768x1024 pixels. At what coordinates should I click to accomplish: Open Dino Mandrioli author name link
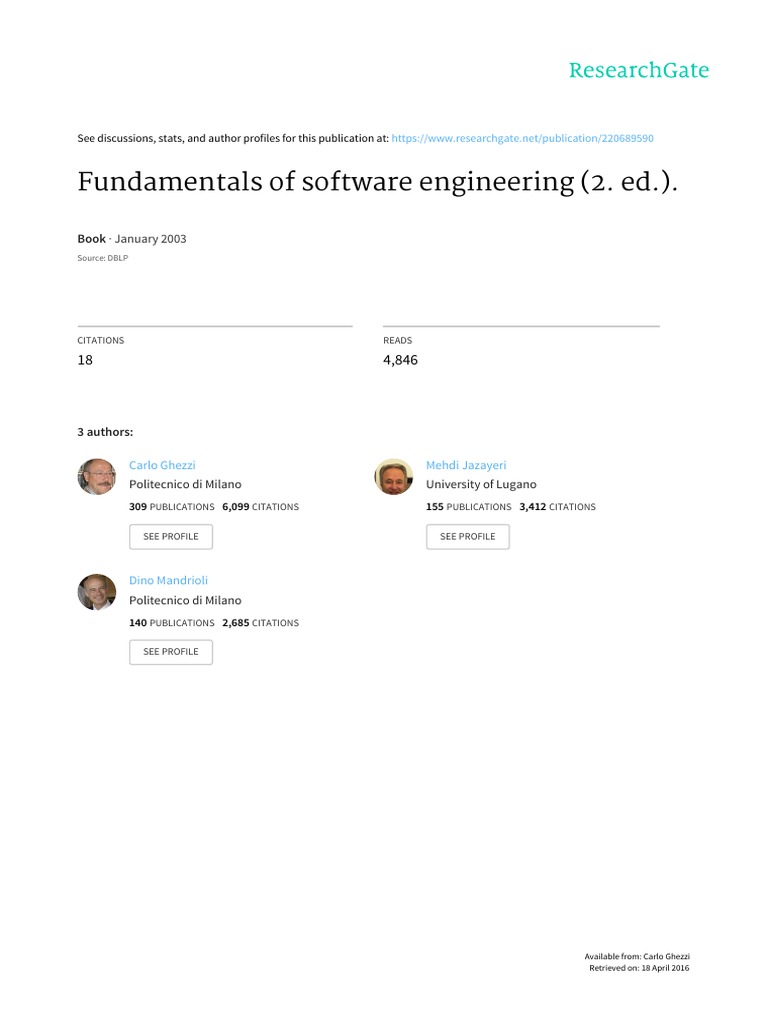[168, 580]
